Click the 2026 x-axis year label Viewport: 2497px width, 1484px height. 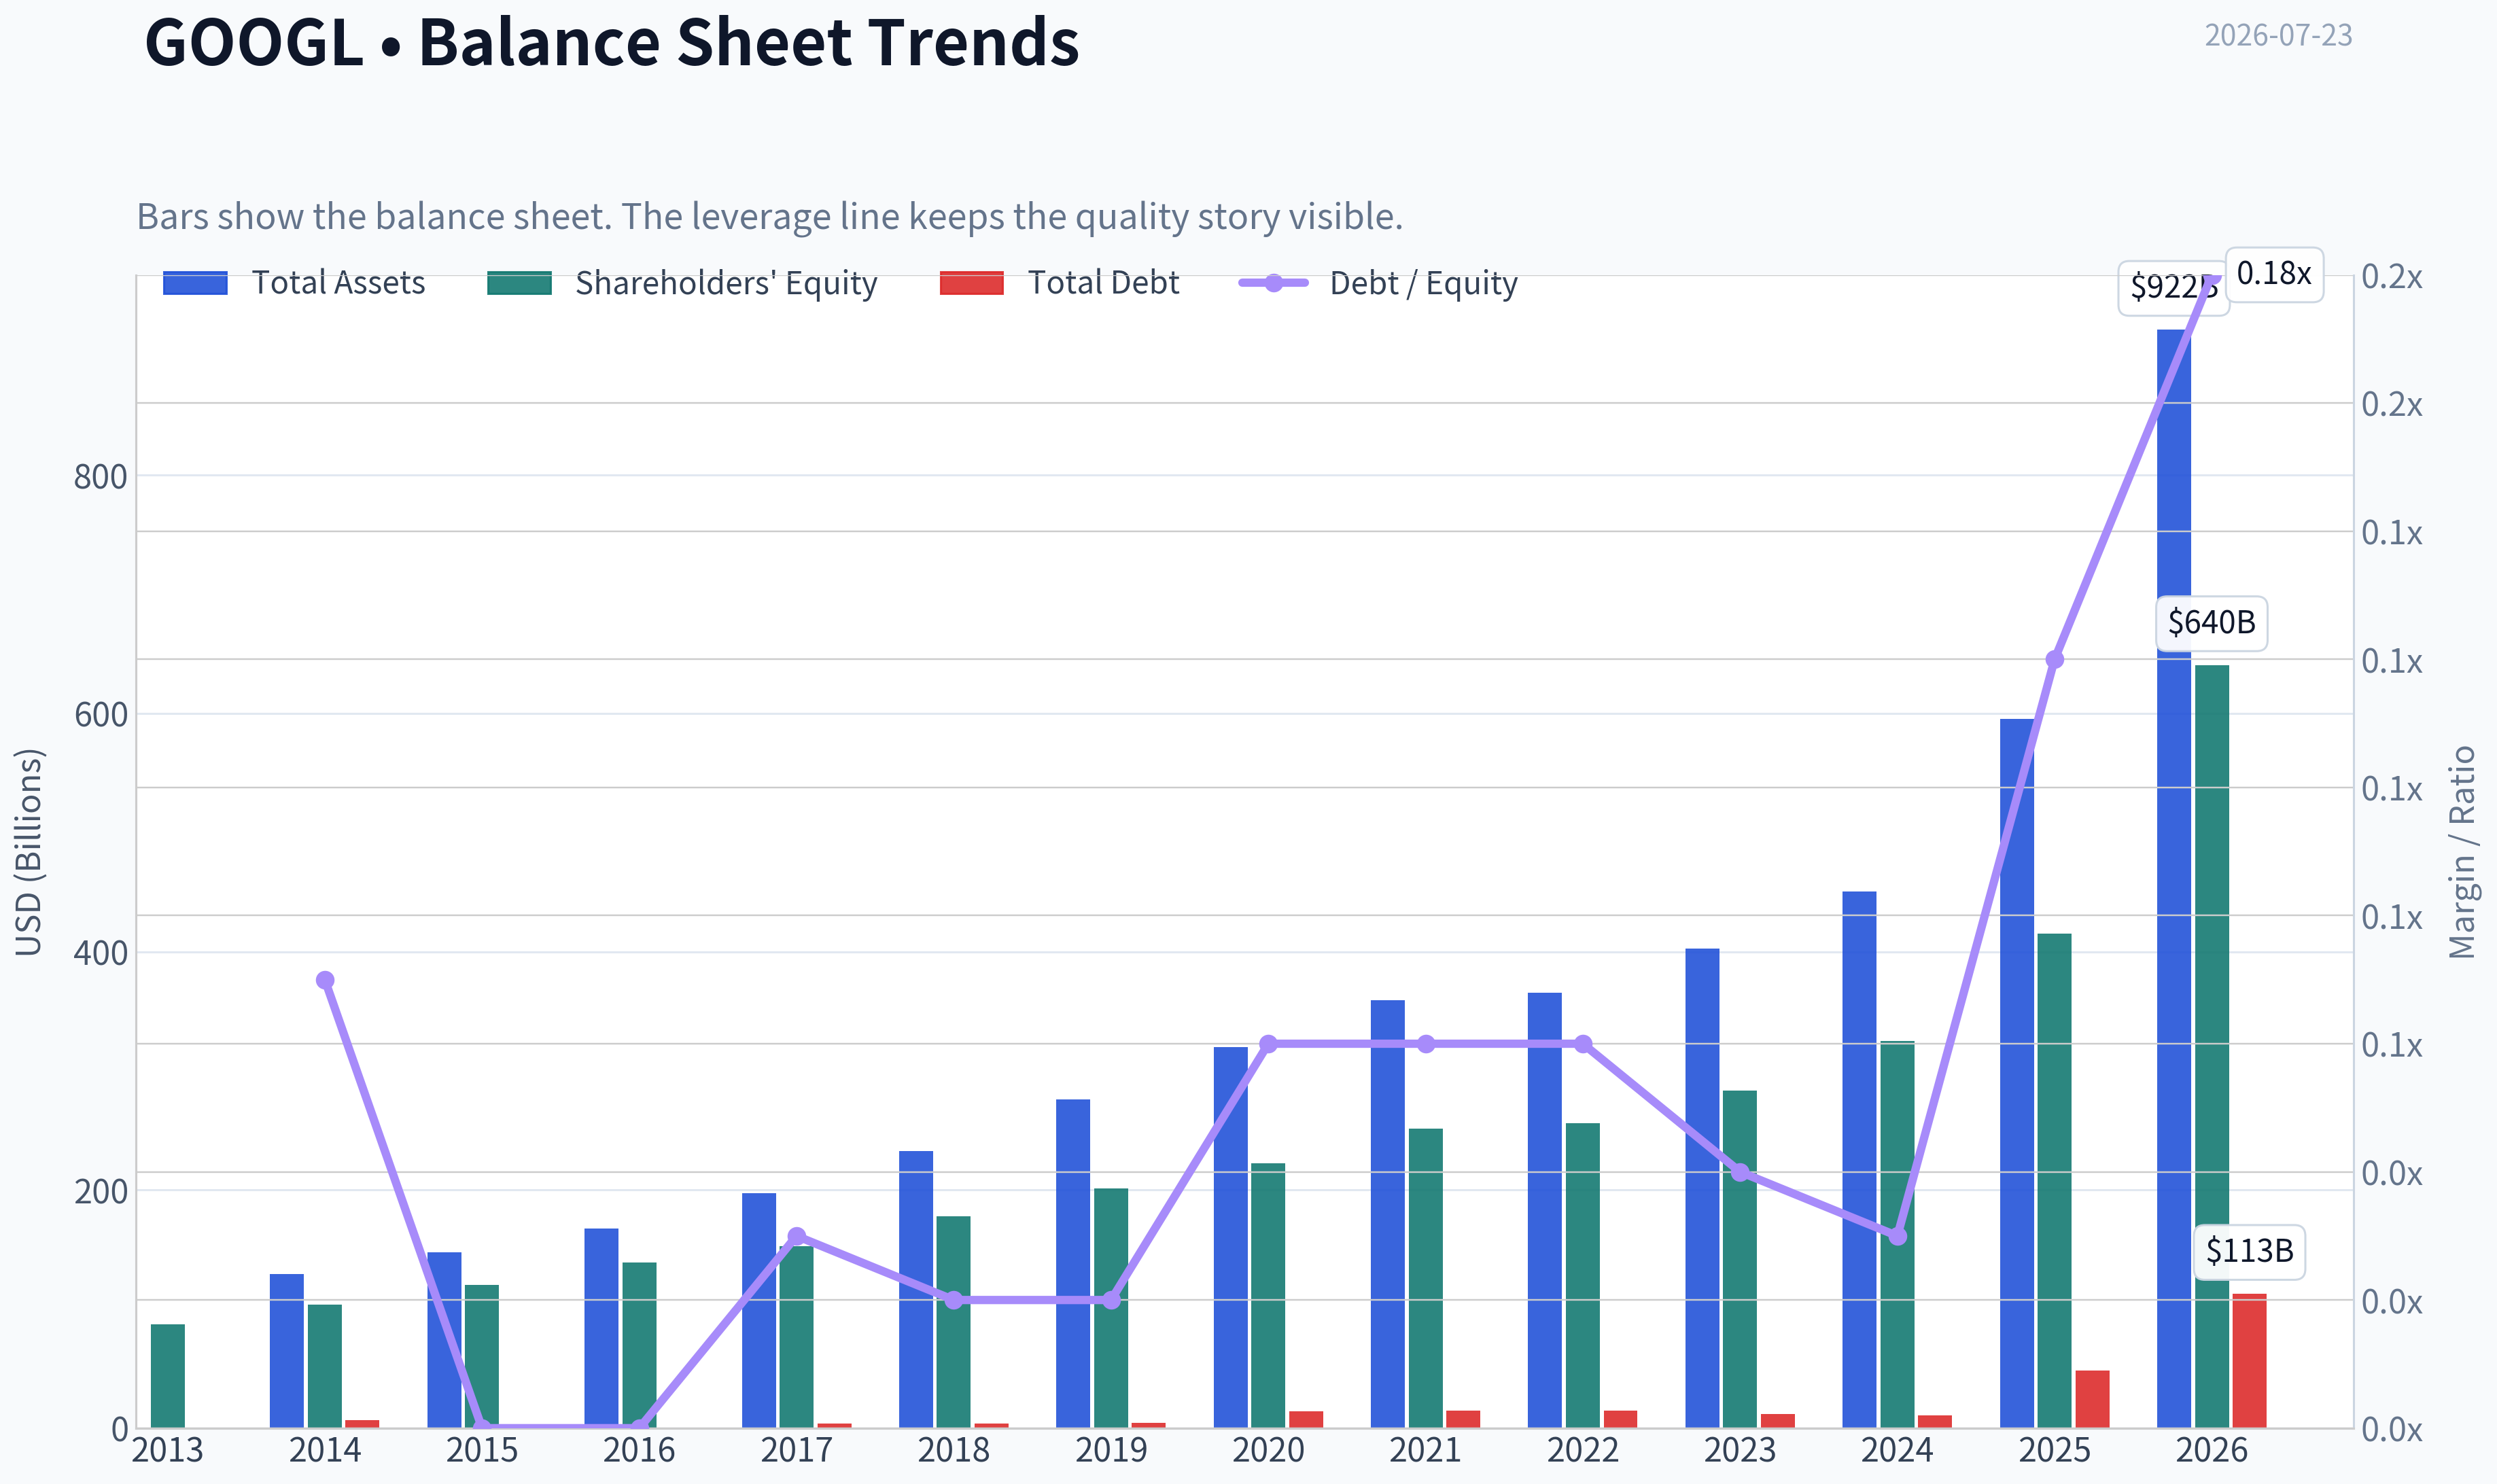tap(2211, 1450)
